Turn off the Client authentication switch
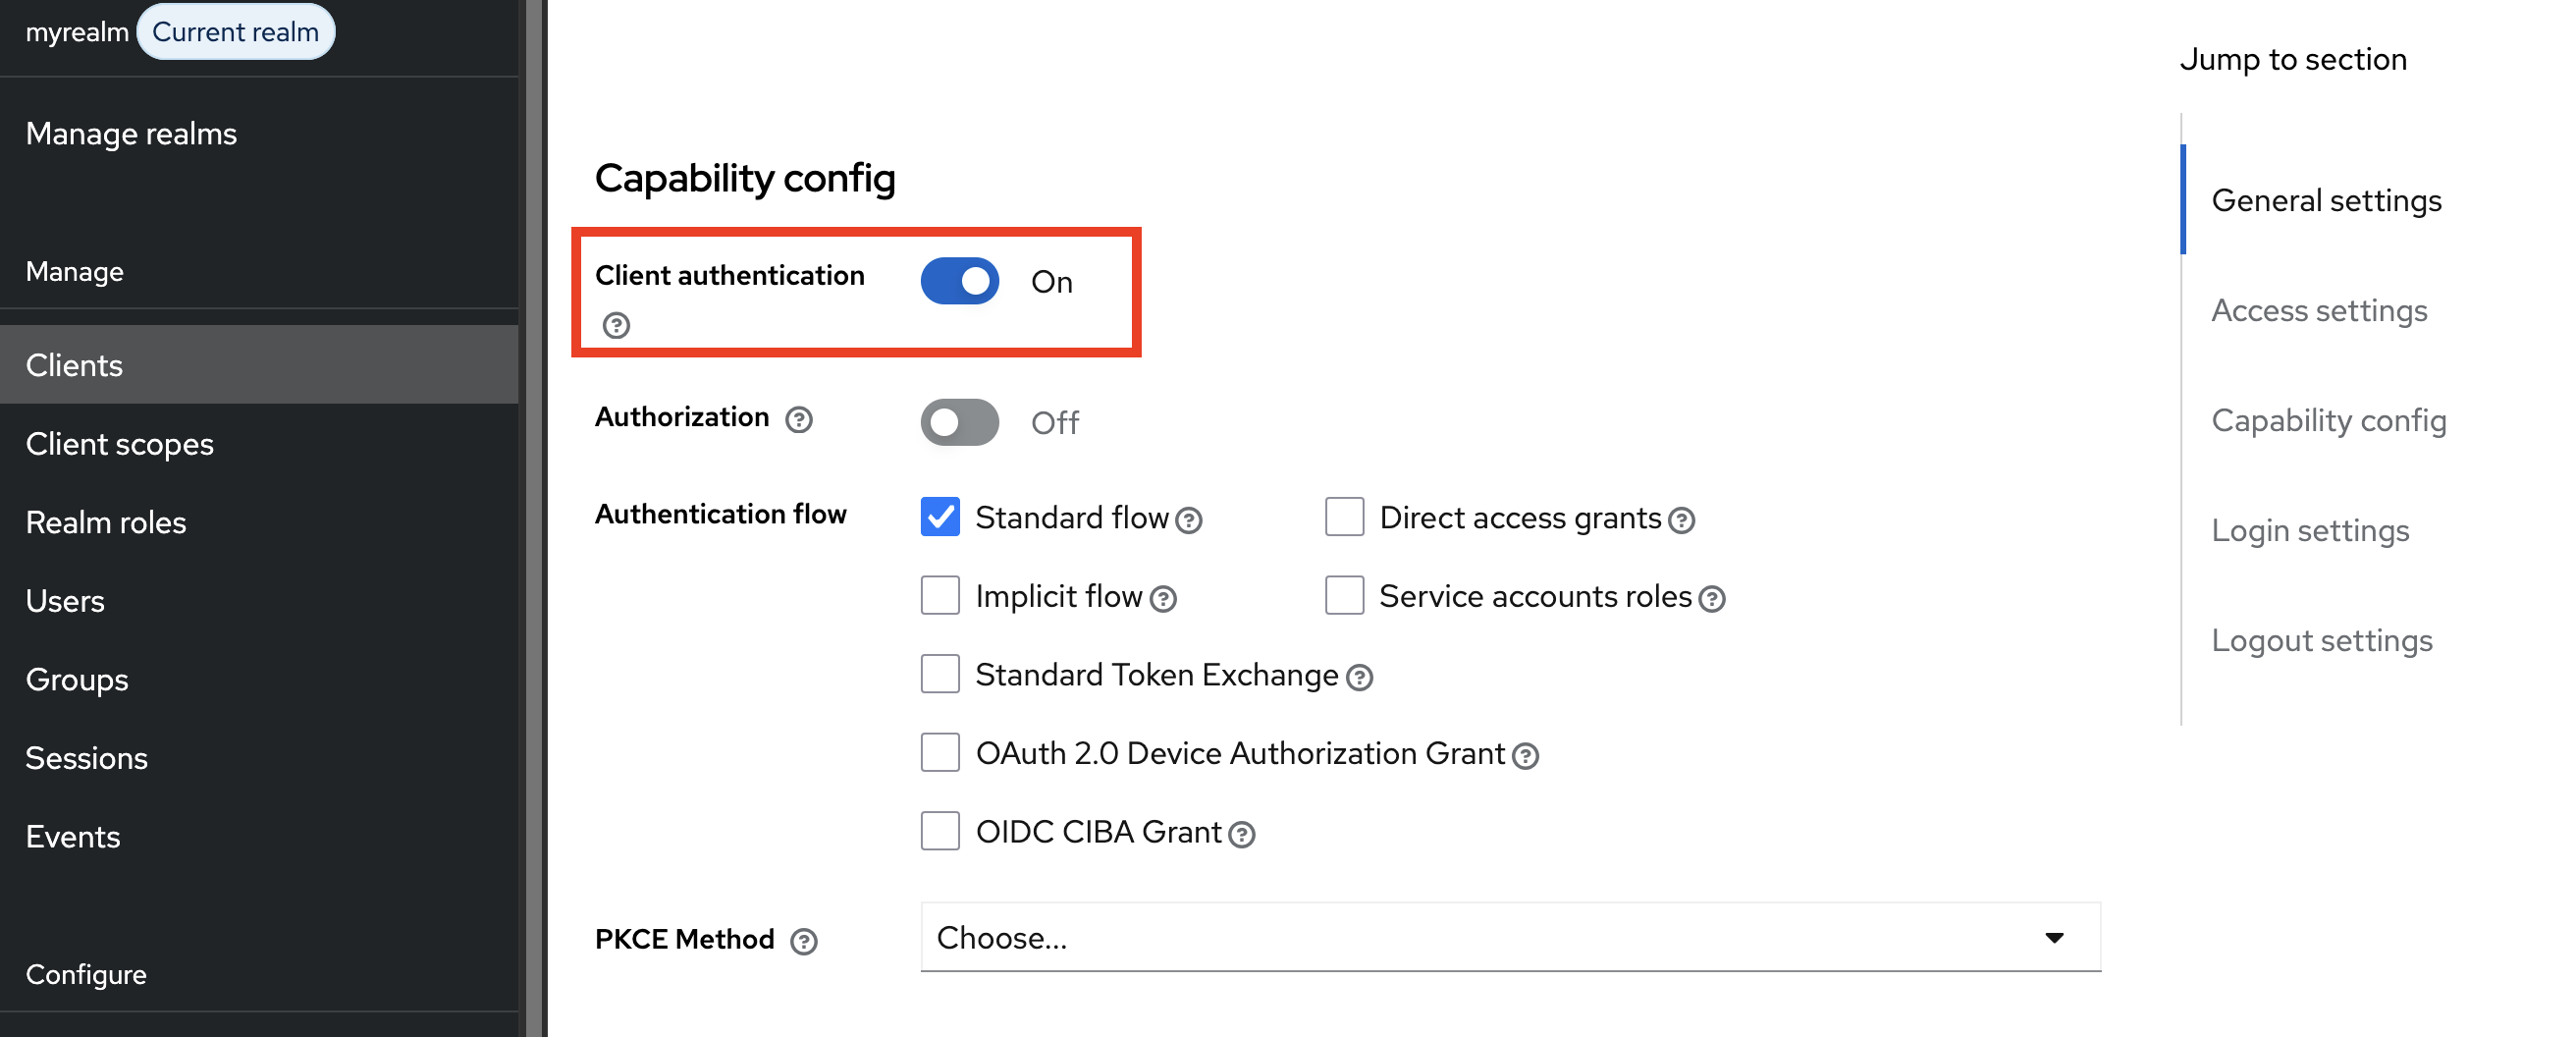 click(x=959, y=281)
